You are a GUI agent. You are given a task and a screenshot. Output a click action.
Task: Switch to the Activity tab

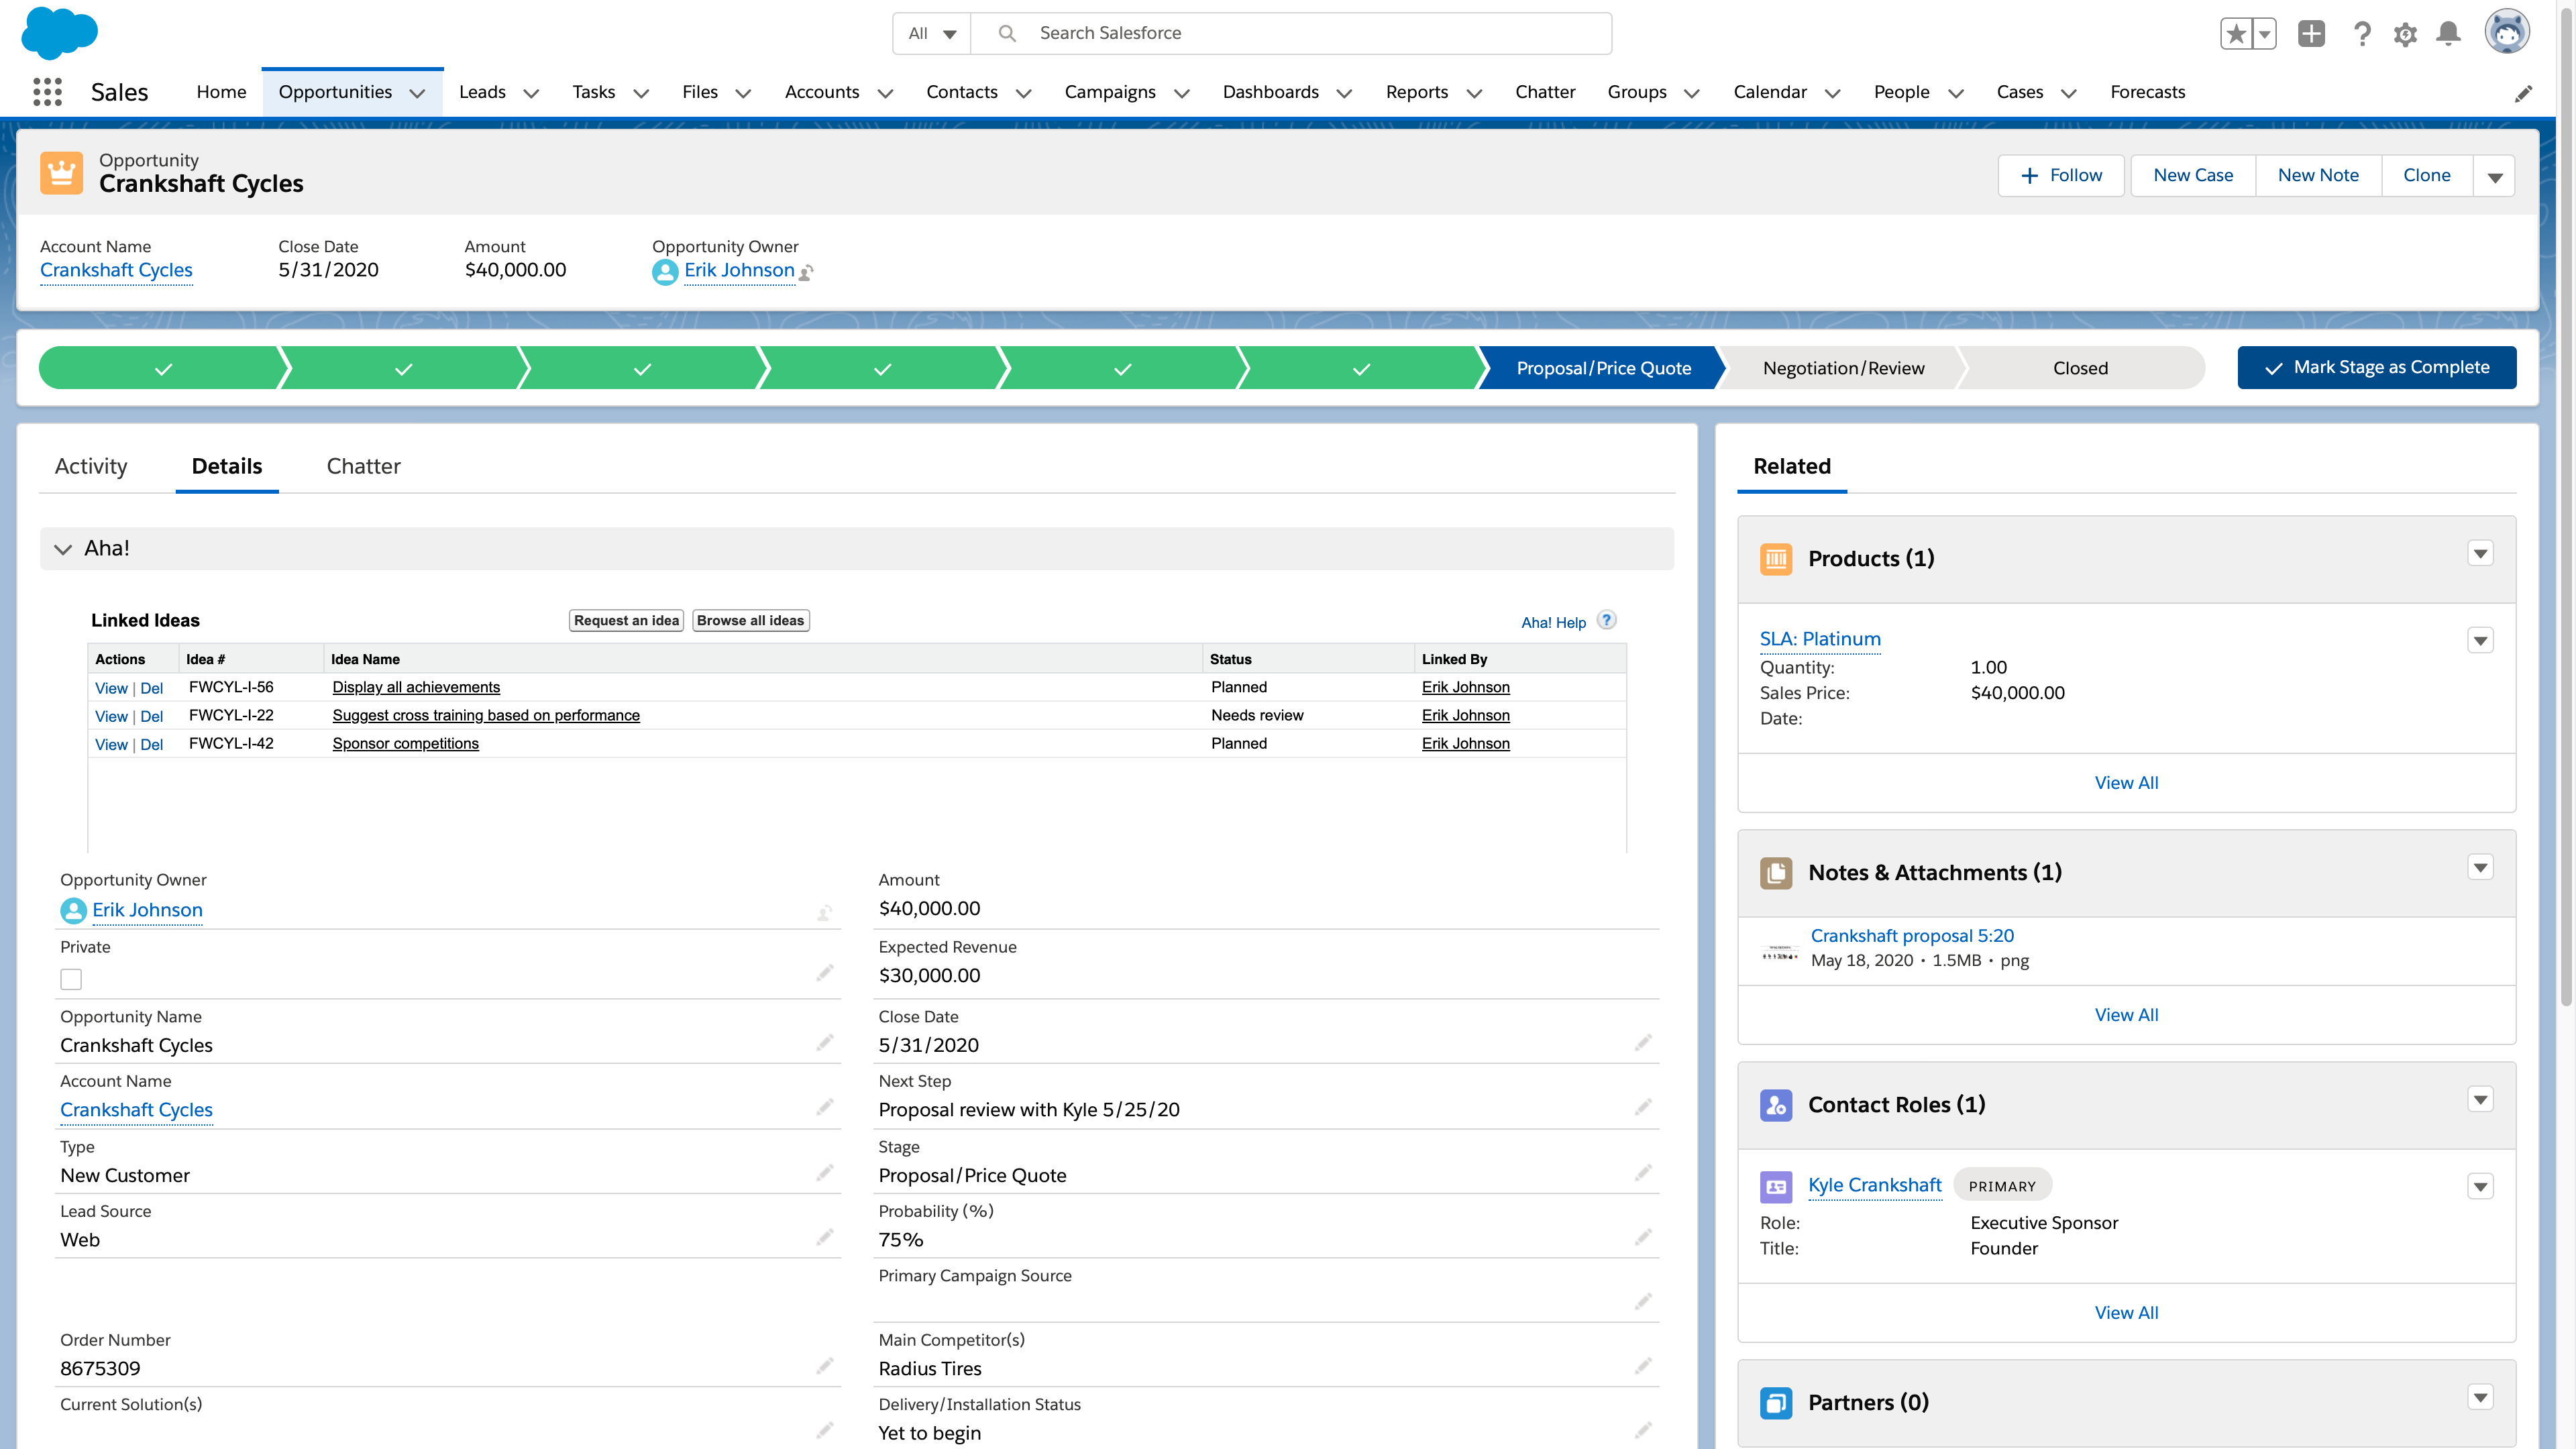click(x=91, y=466)
